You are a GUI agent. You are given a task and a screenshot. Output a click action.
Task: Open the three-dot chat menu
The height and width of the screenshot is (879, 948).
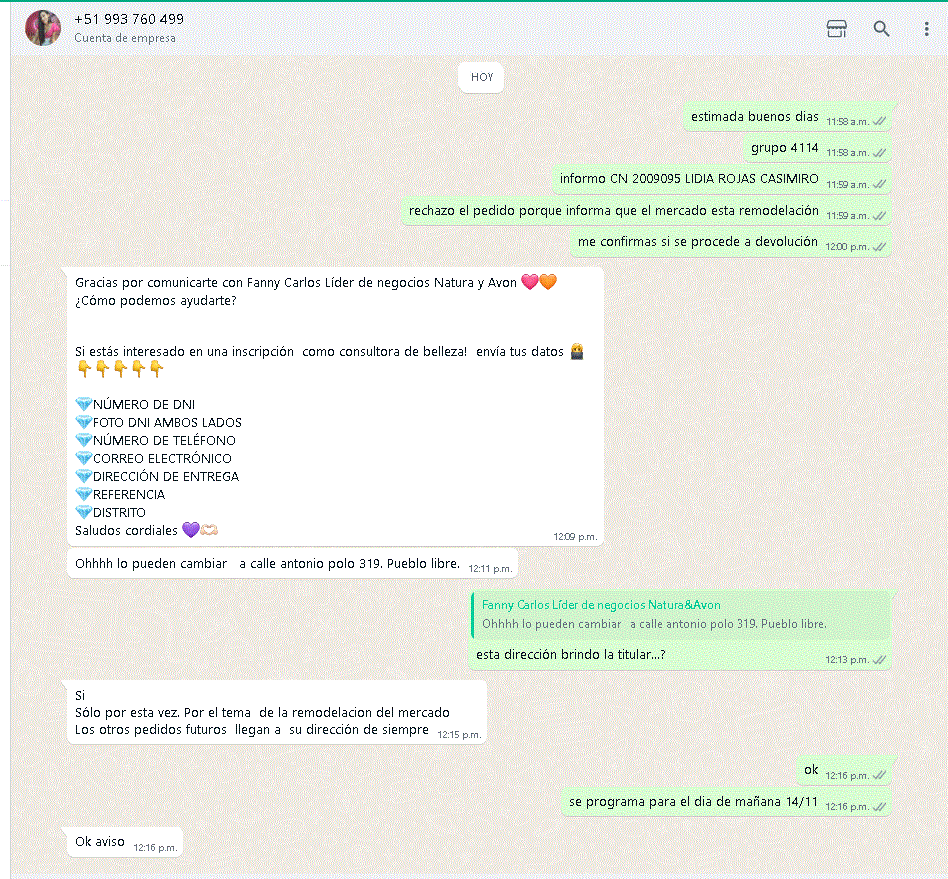click(926, 28)
